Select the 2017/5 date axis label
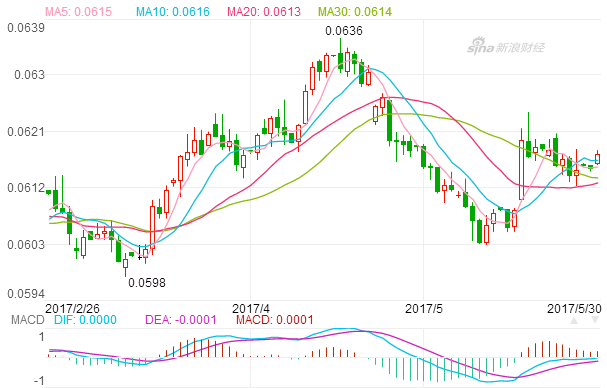 click(x=424, y=309)
